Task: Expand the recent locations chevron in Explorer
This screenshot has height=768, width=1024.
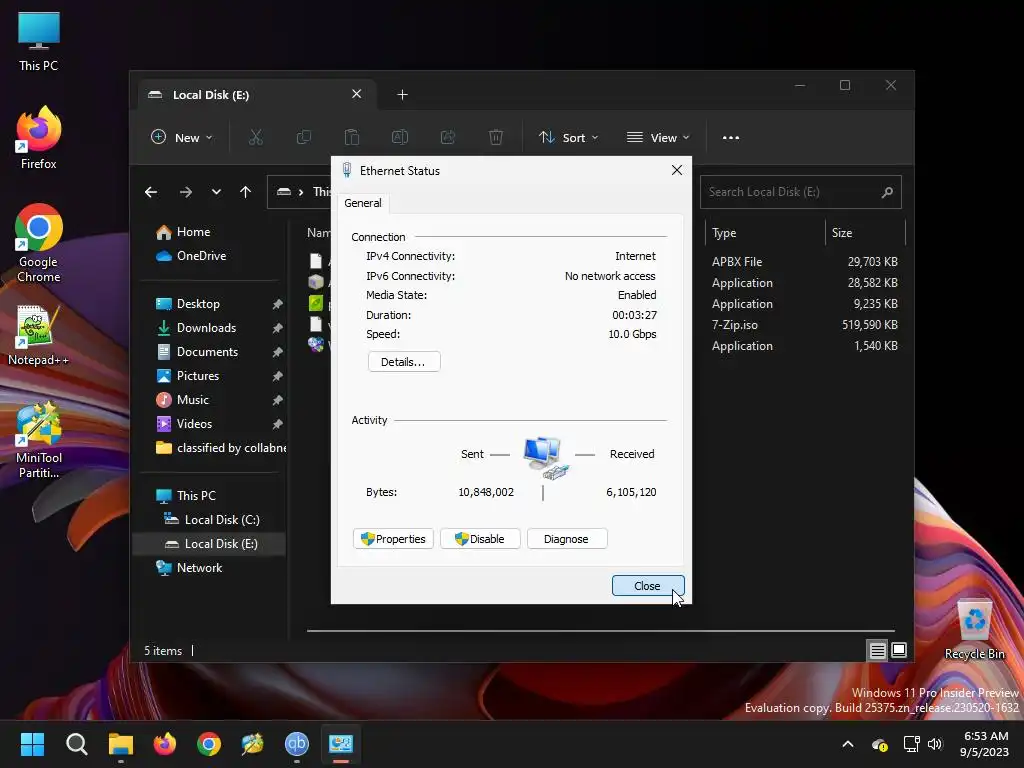Action: 216,192
